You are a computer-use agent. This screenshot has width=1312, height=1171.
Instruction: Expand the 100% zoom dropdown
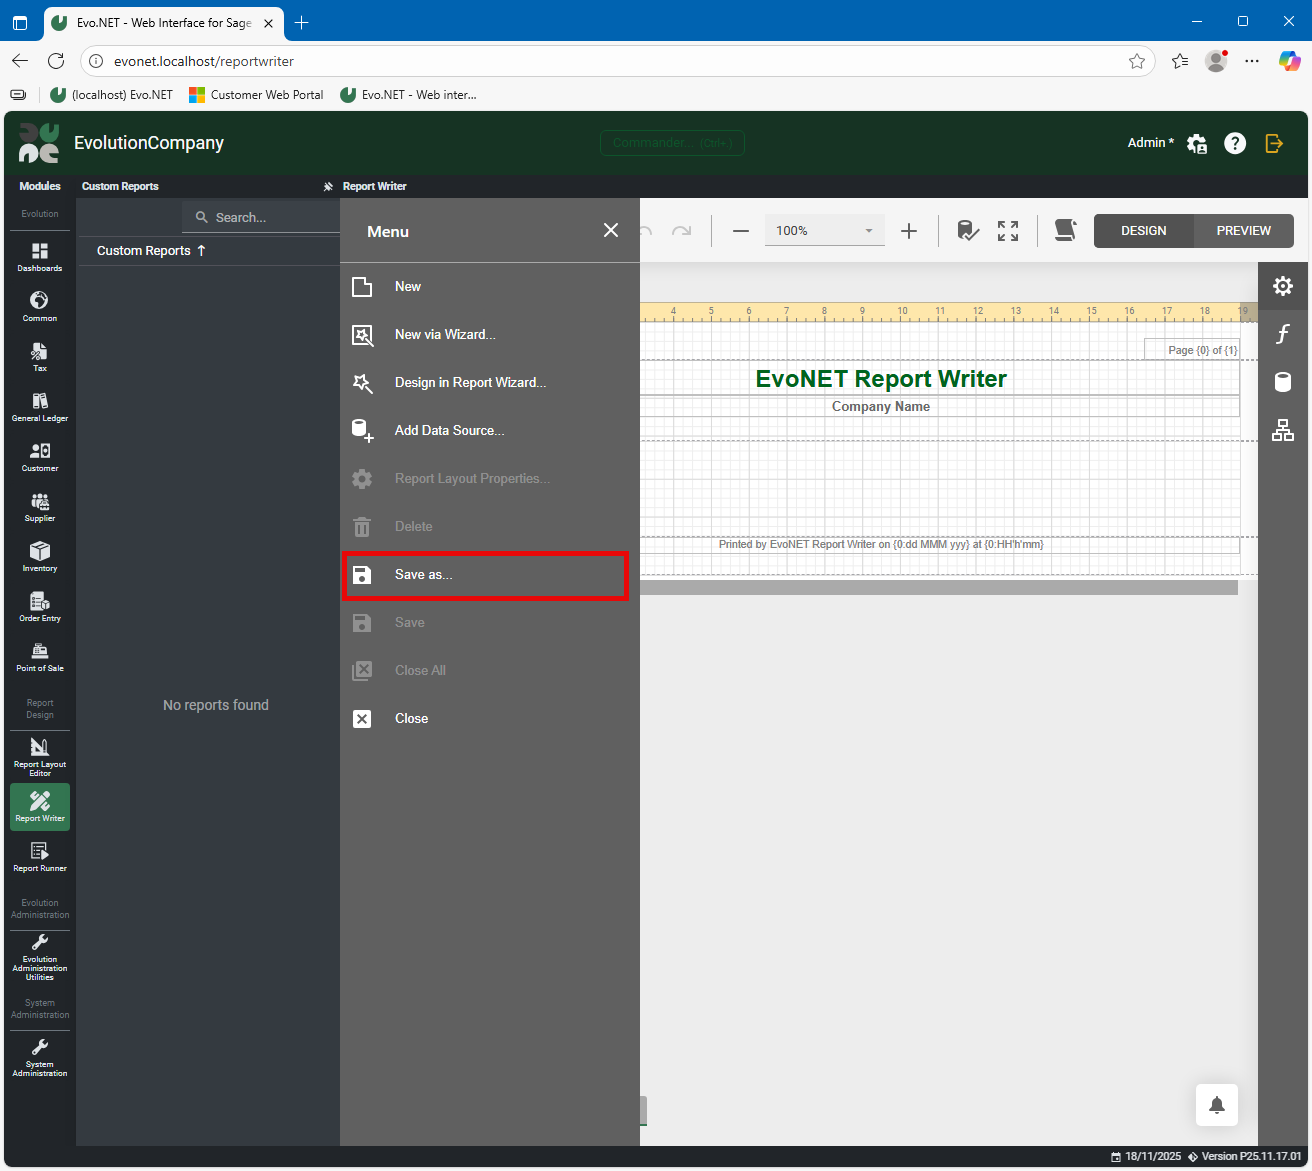tap(868, 231)
